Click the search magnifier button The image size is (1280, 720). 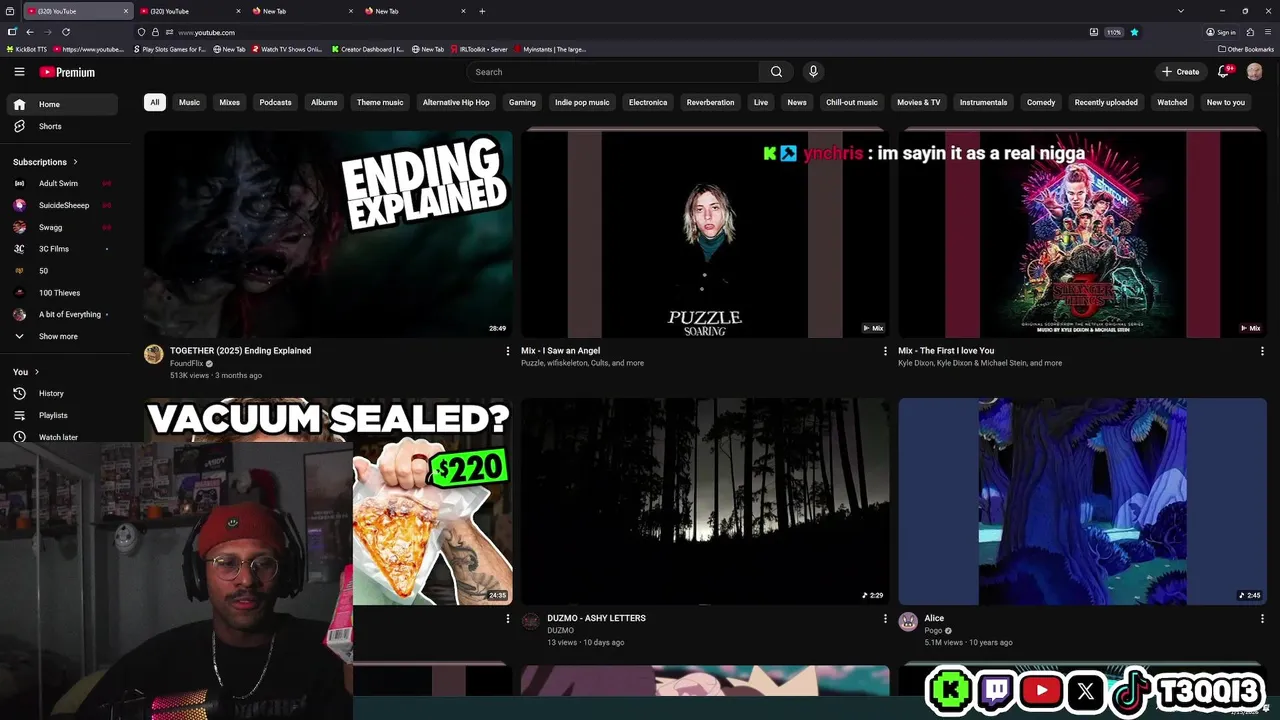coord(776,72)
